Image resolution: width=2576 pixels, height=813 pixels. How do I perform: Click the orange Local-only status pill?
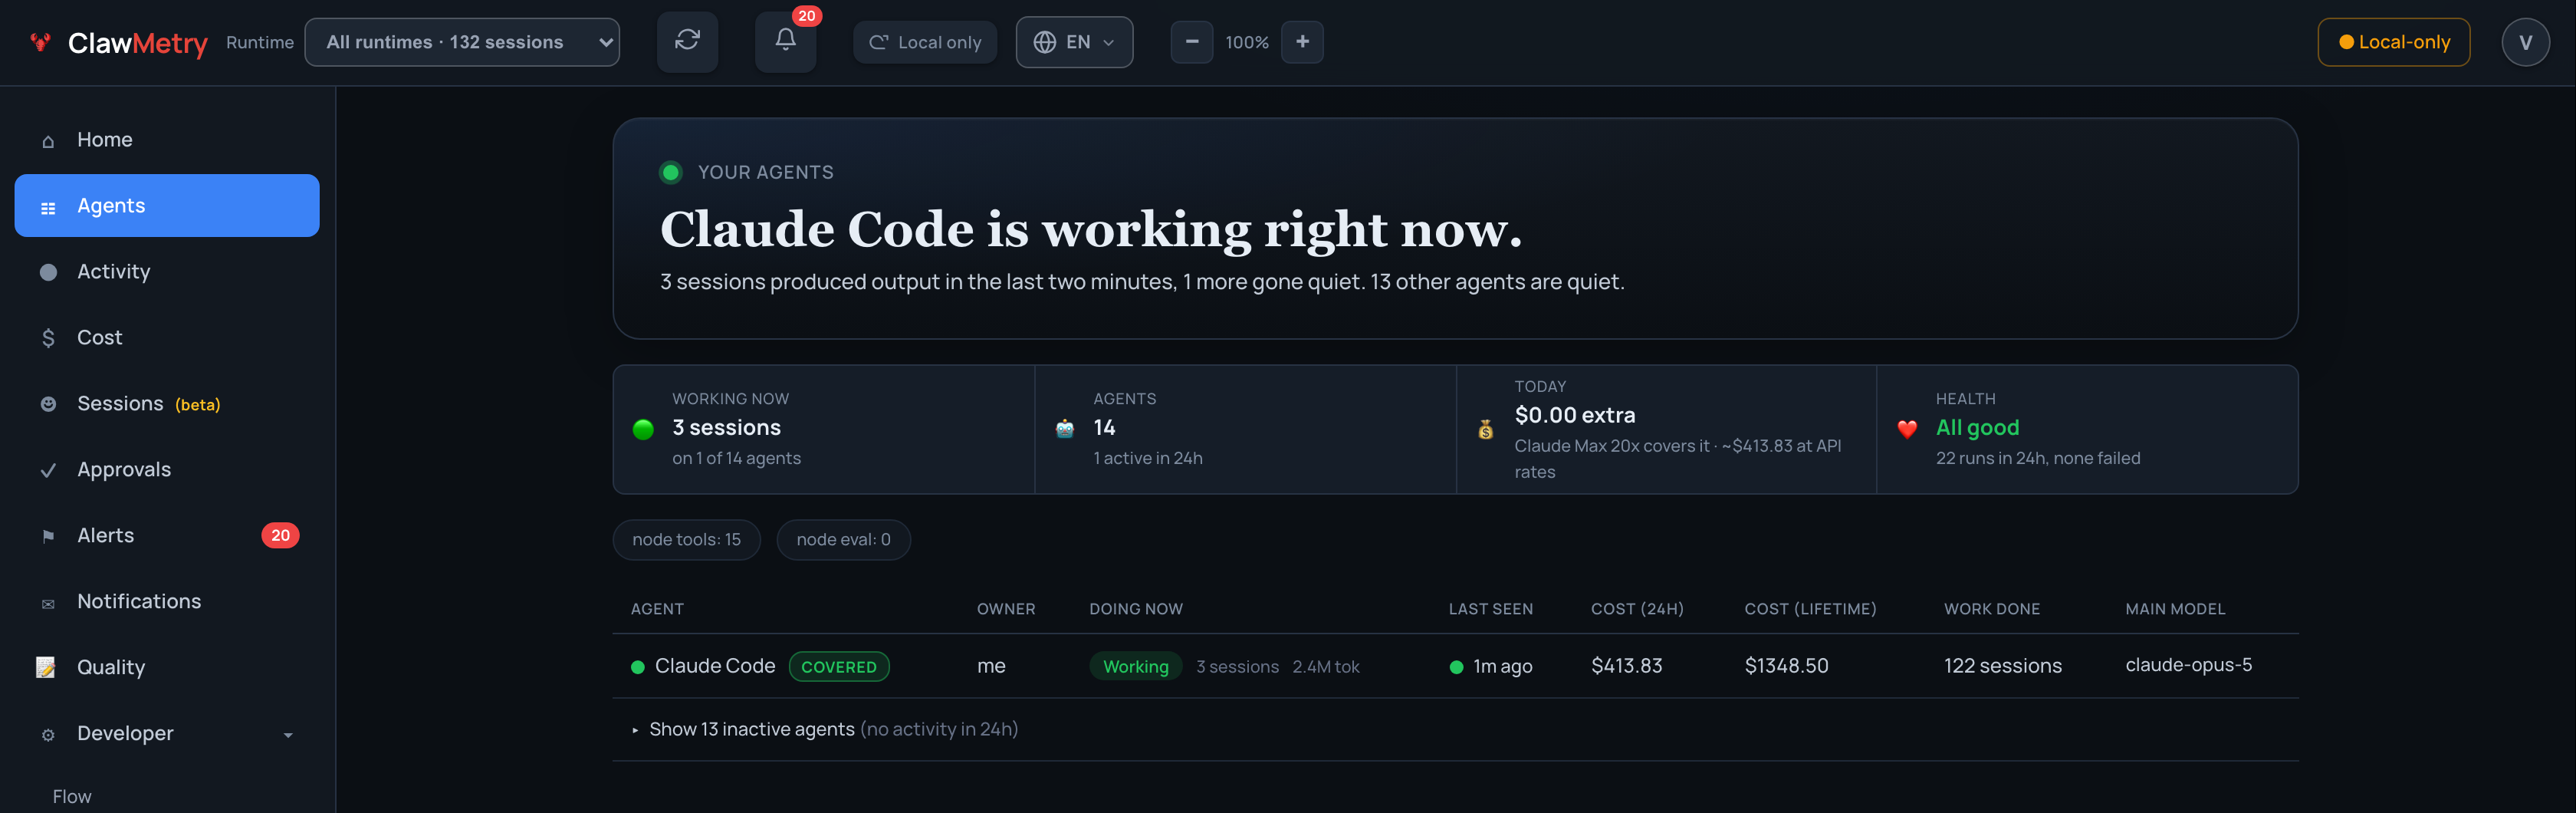click(x=2393, y=42)
